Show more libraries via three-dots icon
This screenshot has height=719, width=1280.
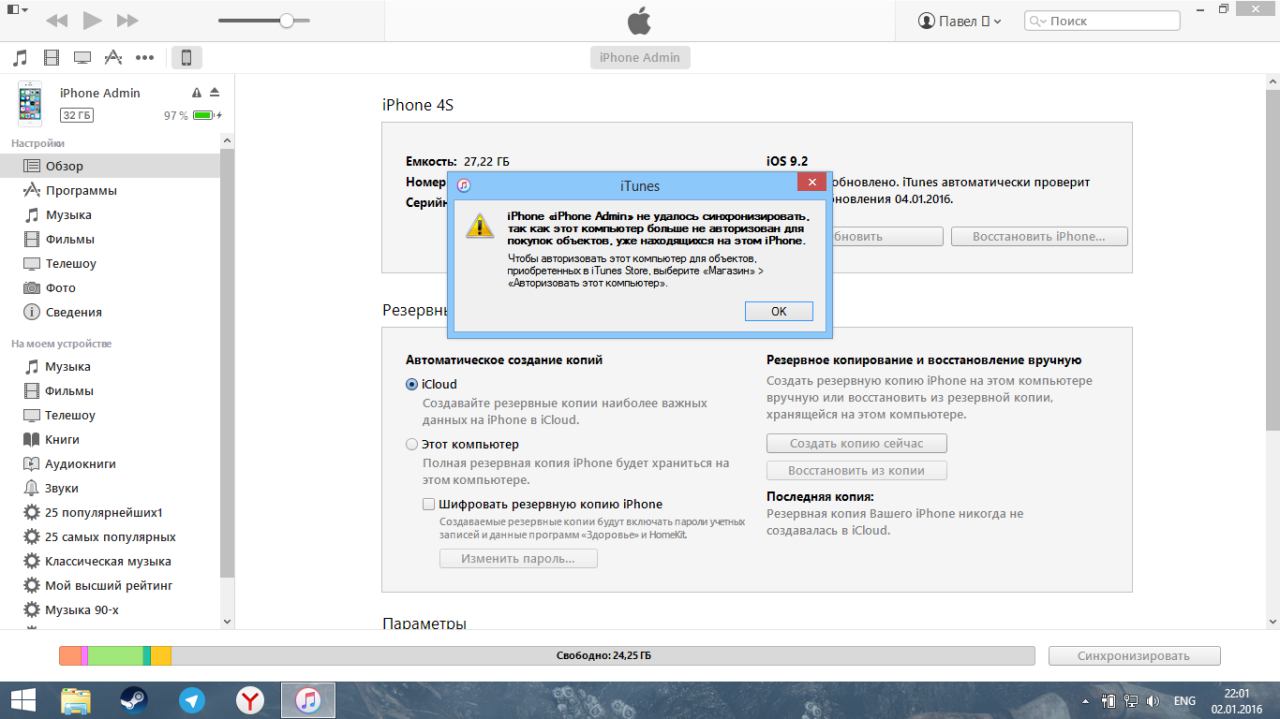145,58
